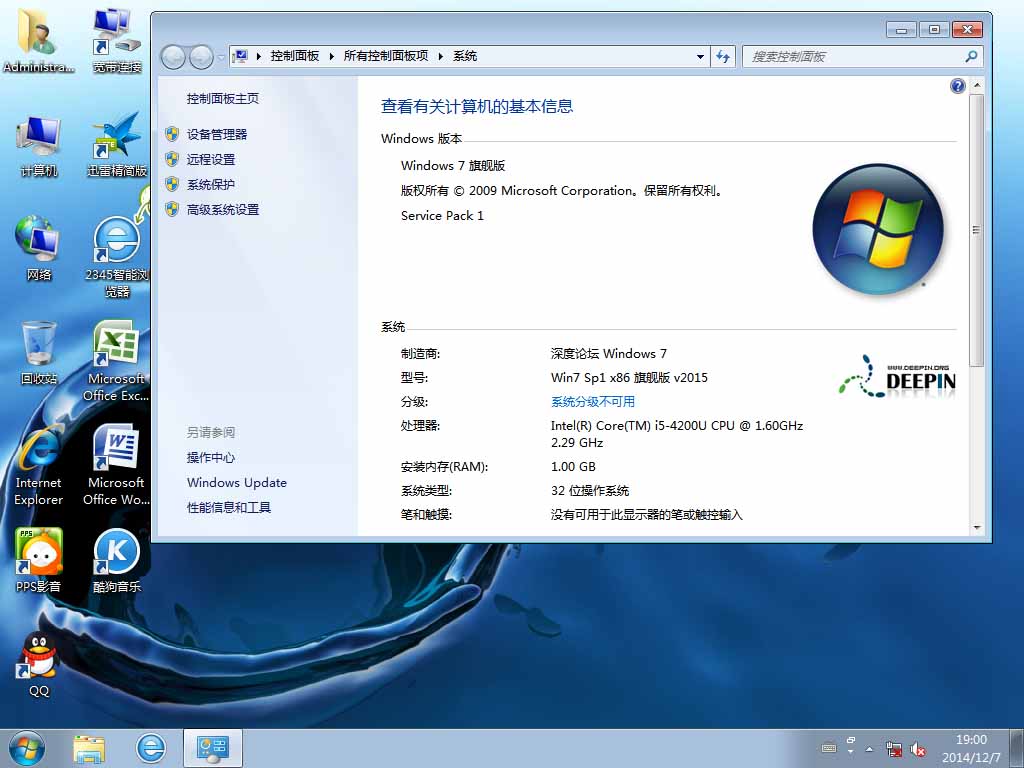Image resolution: width=1024 pixels, height=768 pixels.
Task: Click the Intel(R) Core(TM) i5-4200U processor text
Action: pos(677,434)
